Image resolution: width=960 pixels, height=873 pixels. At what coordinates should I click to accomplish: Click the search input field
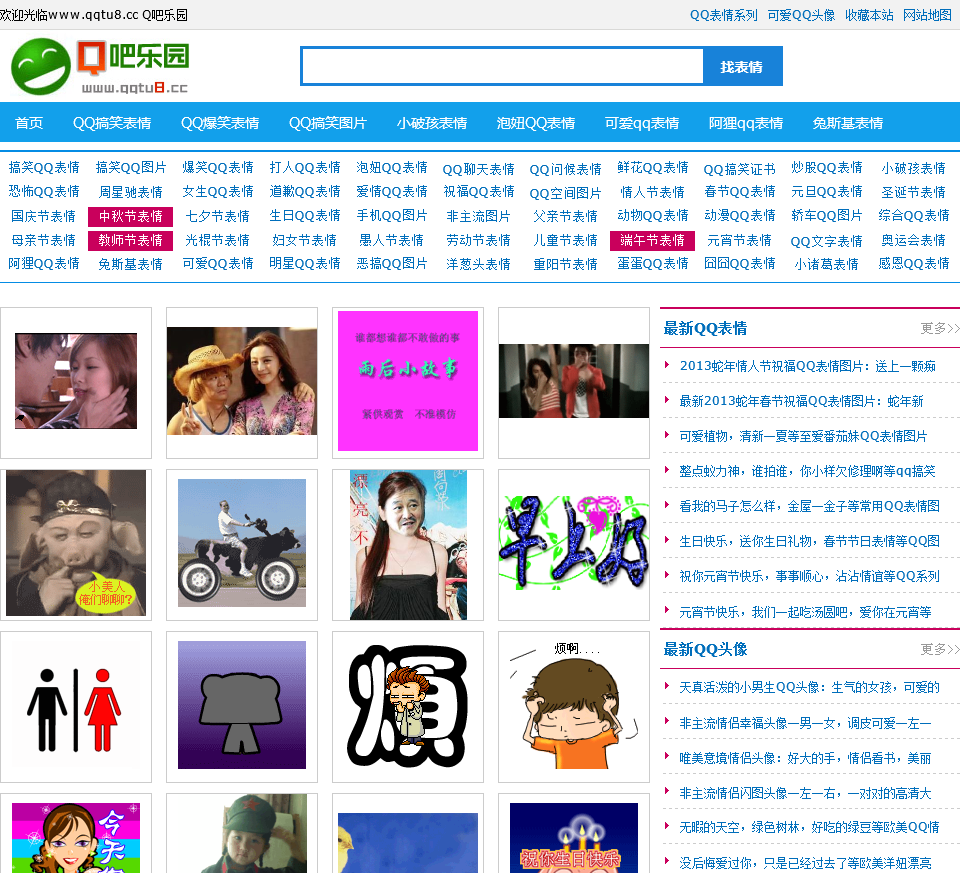tap(502, 66)
